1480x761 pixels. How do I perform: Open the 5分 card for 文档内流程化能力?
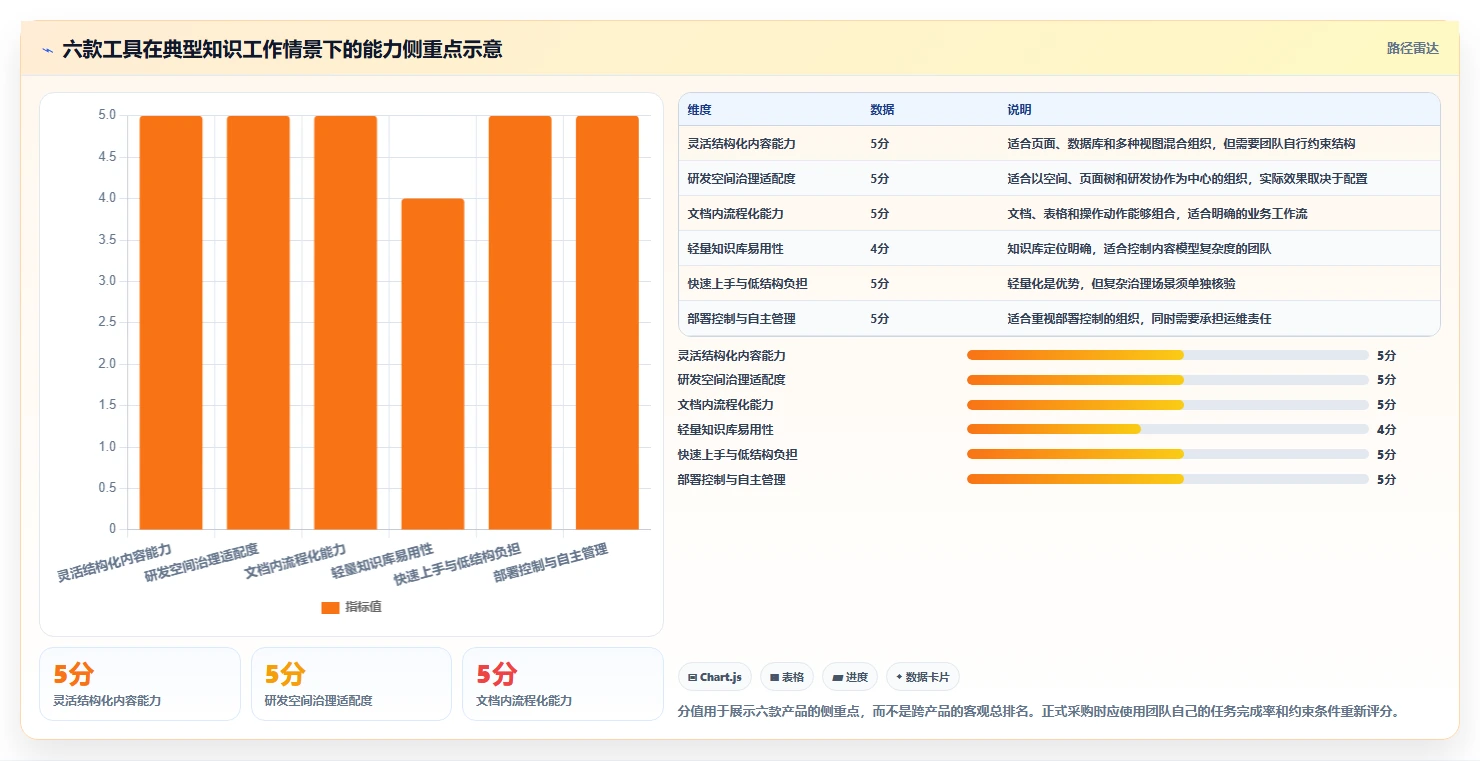click(x=563, y=684)
